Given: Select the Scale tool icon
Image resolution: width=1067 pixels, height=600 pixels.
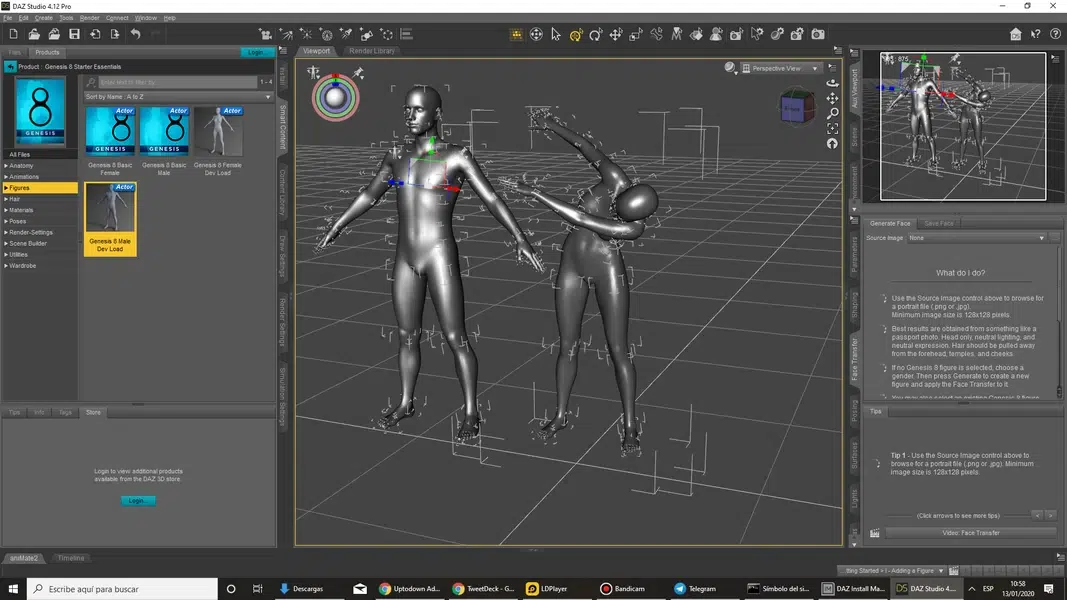Looking at the screenshot, I should (x=636, y=34).
